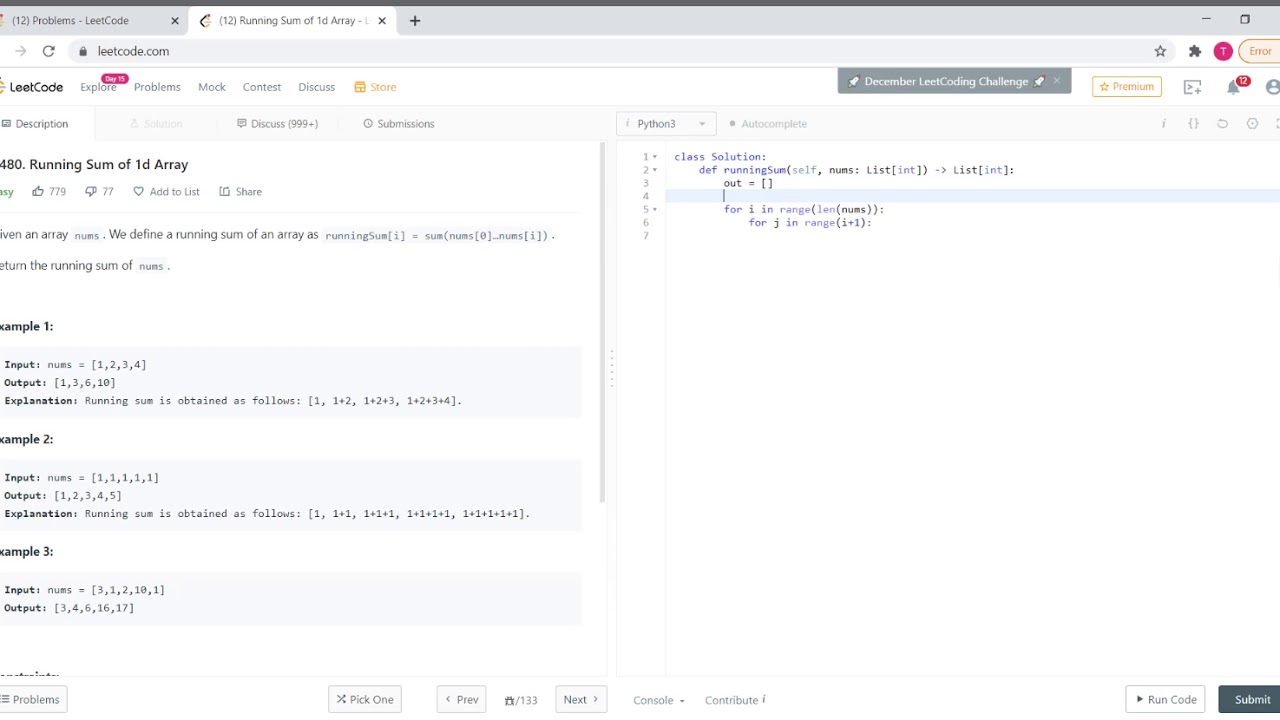Open the Contest navigation link

pos(262,87)
